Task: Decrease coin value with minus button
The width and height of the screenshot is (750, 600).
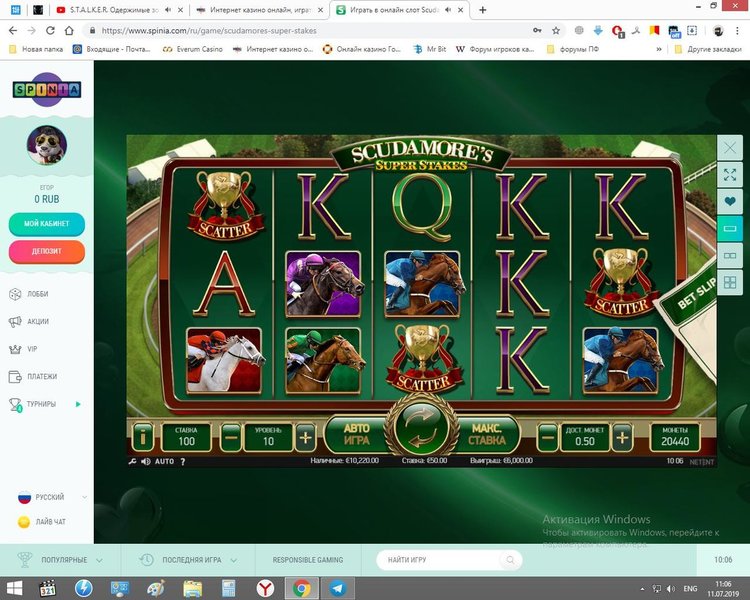Action: 547,436
